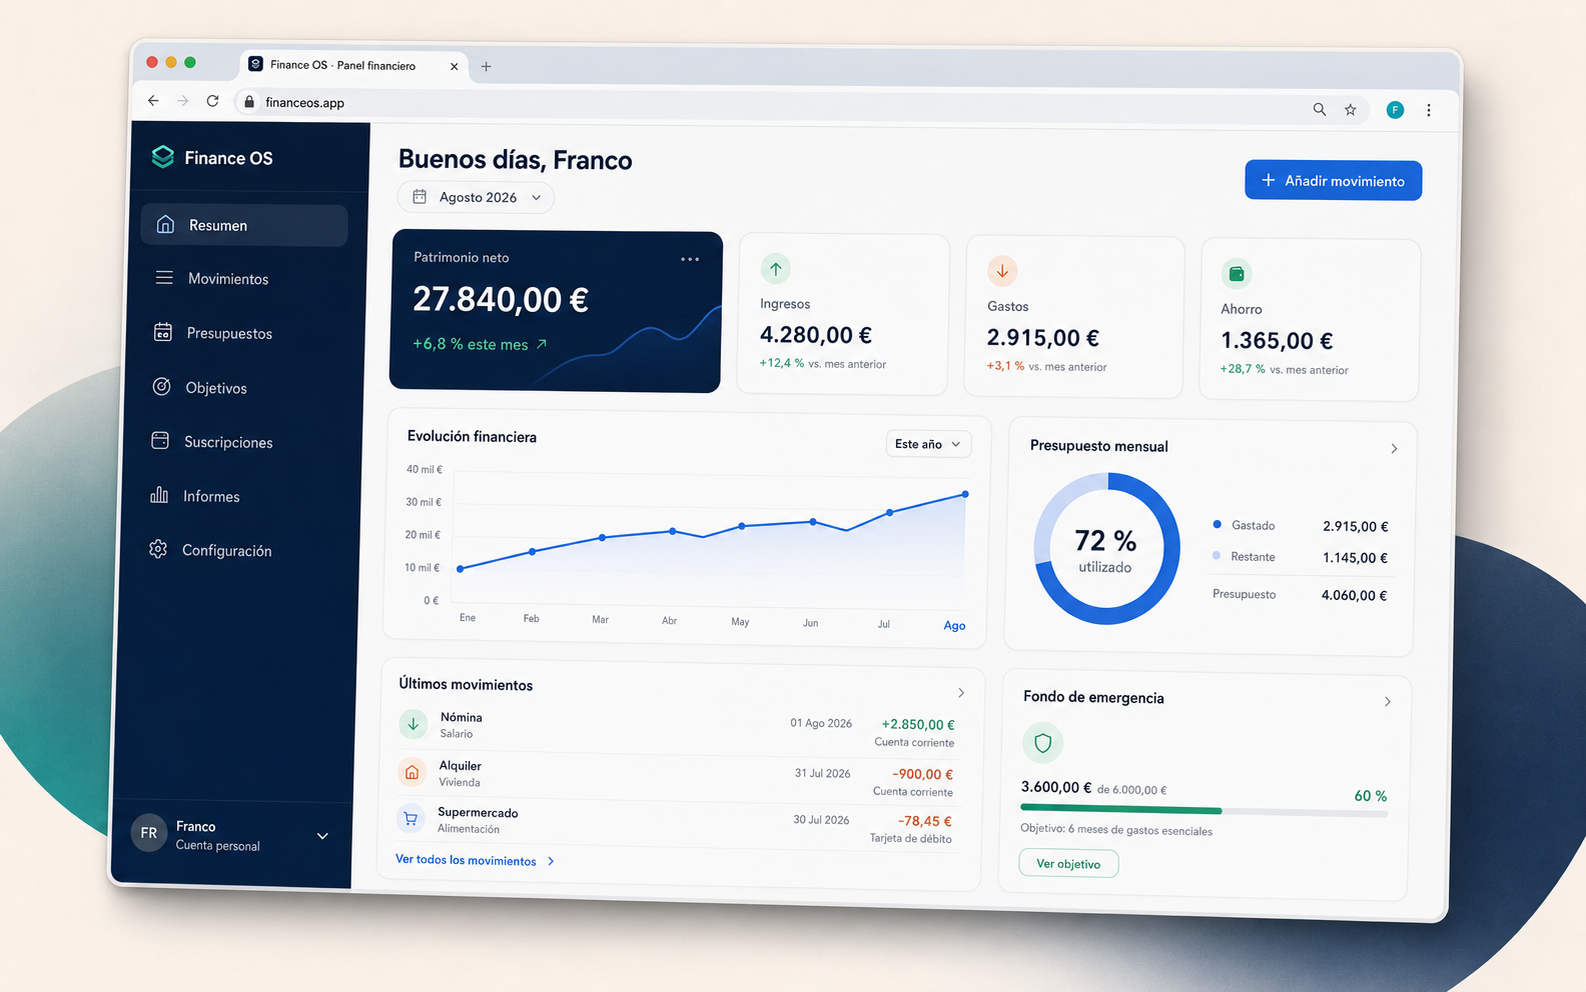Expand the Franco account menu chevron
This screenshot has height=992, width=1586.
(x=323, y=836)
